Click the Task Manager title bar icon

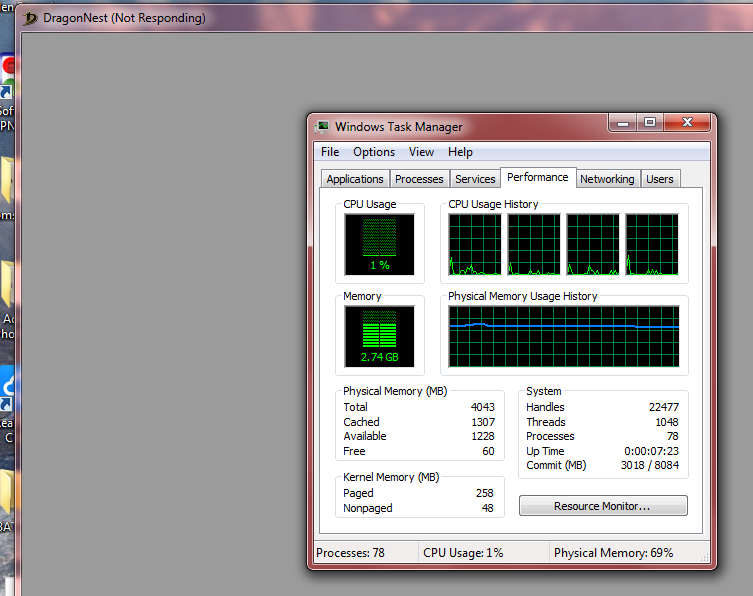(322, 127)
